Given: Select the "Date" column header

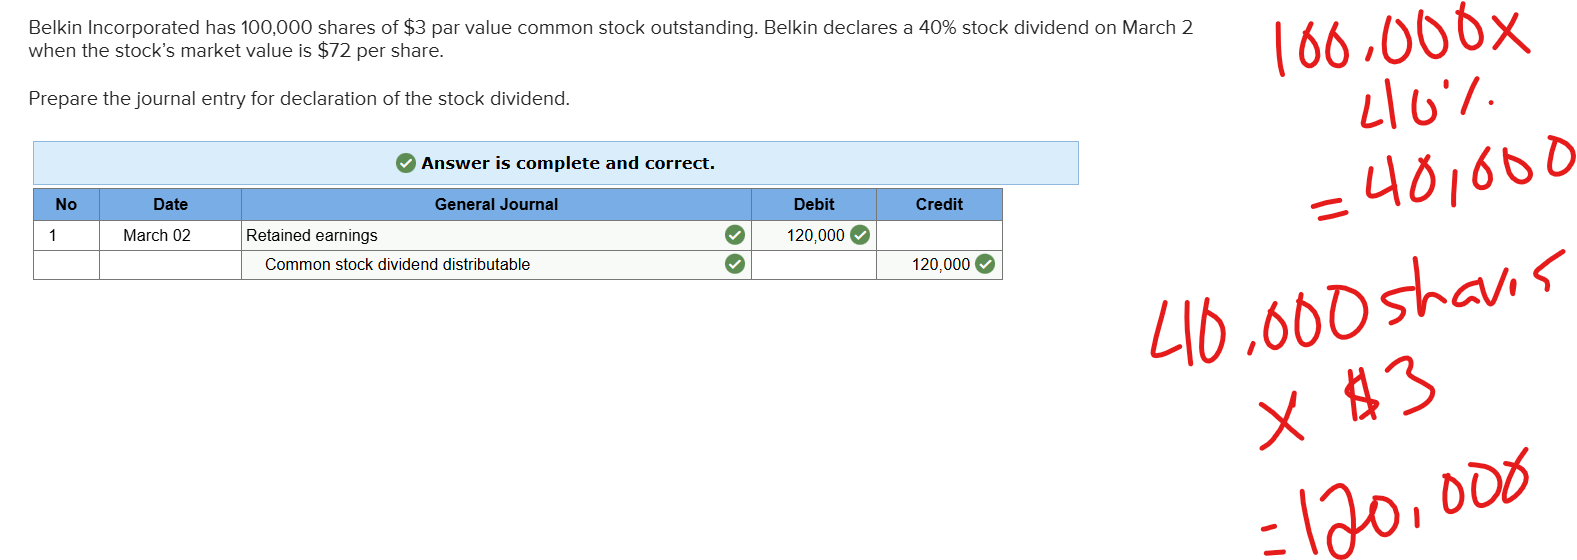Looking at the screenshot, I should click(x=170, y=204).
